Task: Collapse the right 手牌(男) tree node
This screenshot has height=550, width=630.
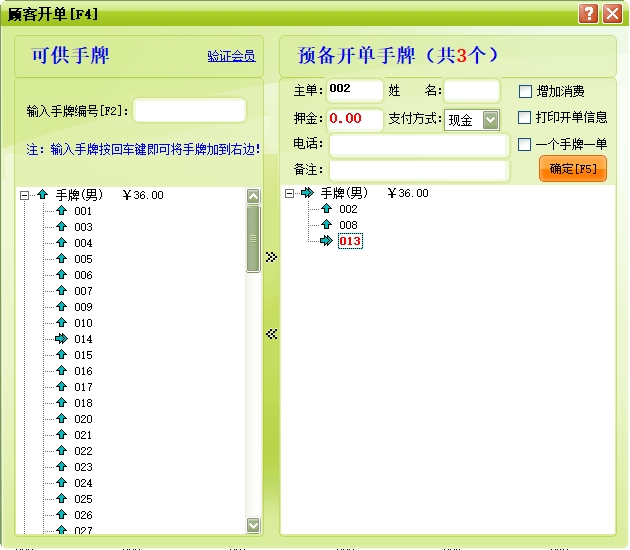Action: tap(289, 193)
